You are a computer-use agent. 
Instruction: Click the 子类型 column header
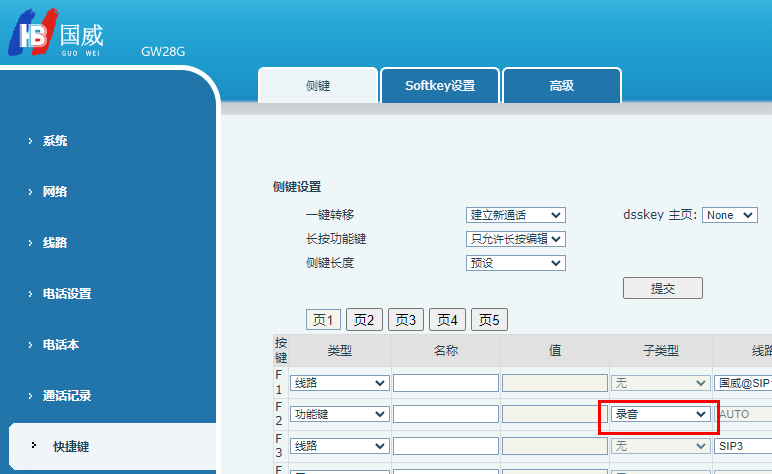[661, 350]
